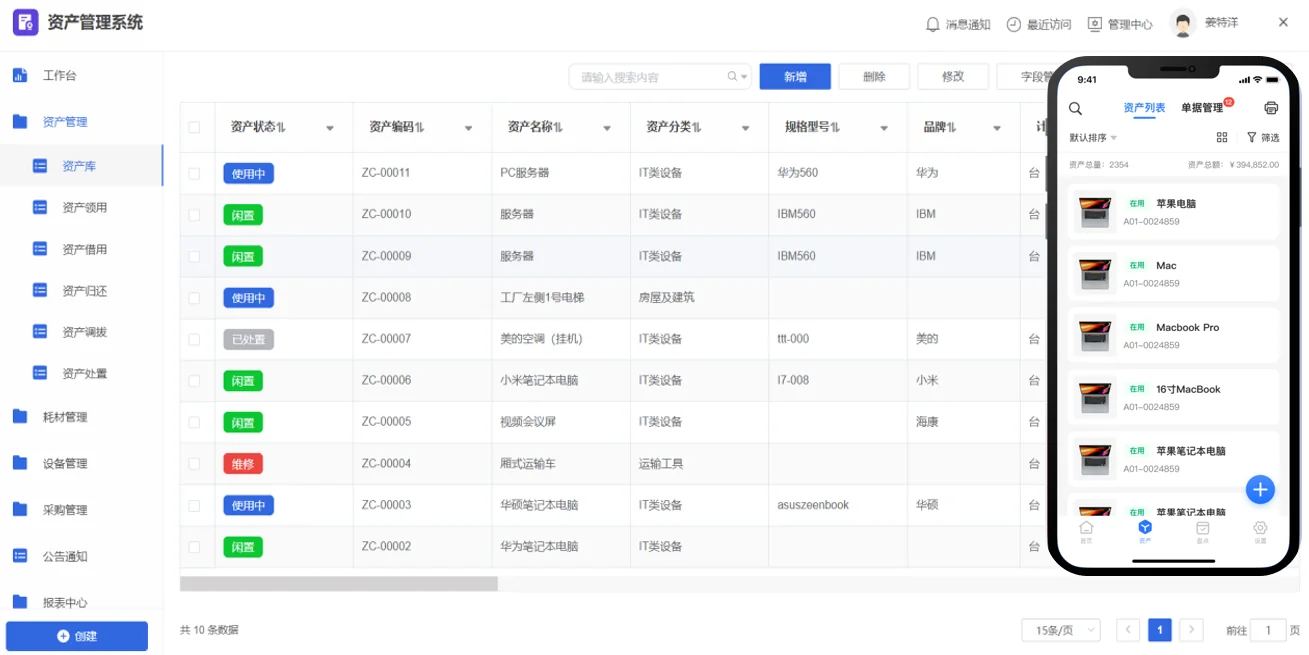Check the row for ZC-00008

(x=194, y=298)
